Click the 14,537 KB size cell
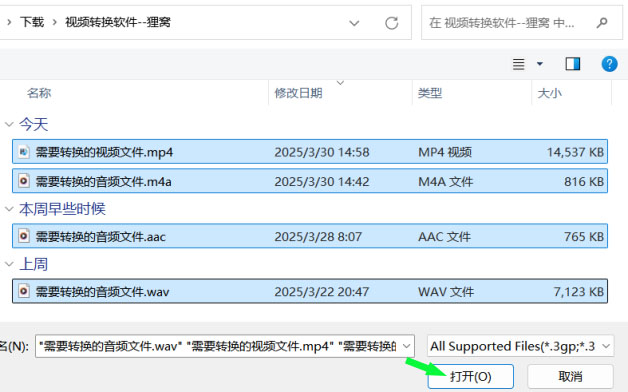Viewport: 628px width, 392px height. coord(576,152)
